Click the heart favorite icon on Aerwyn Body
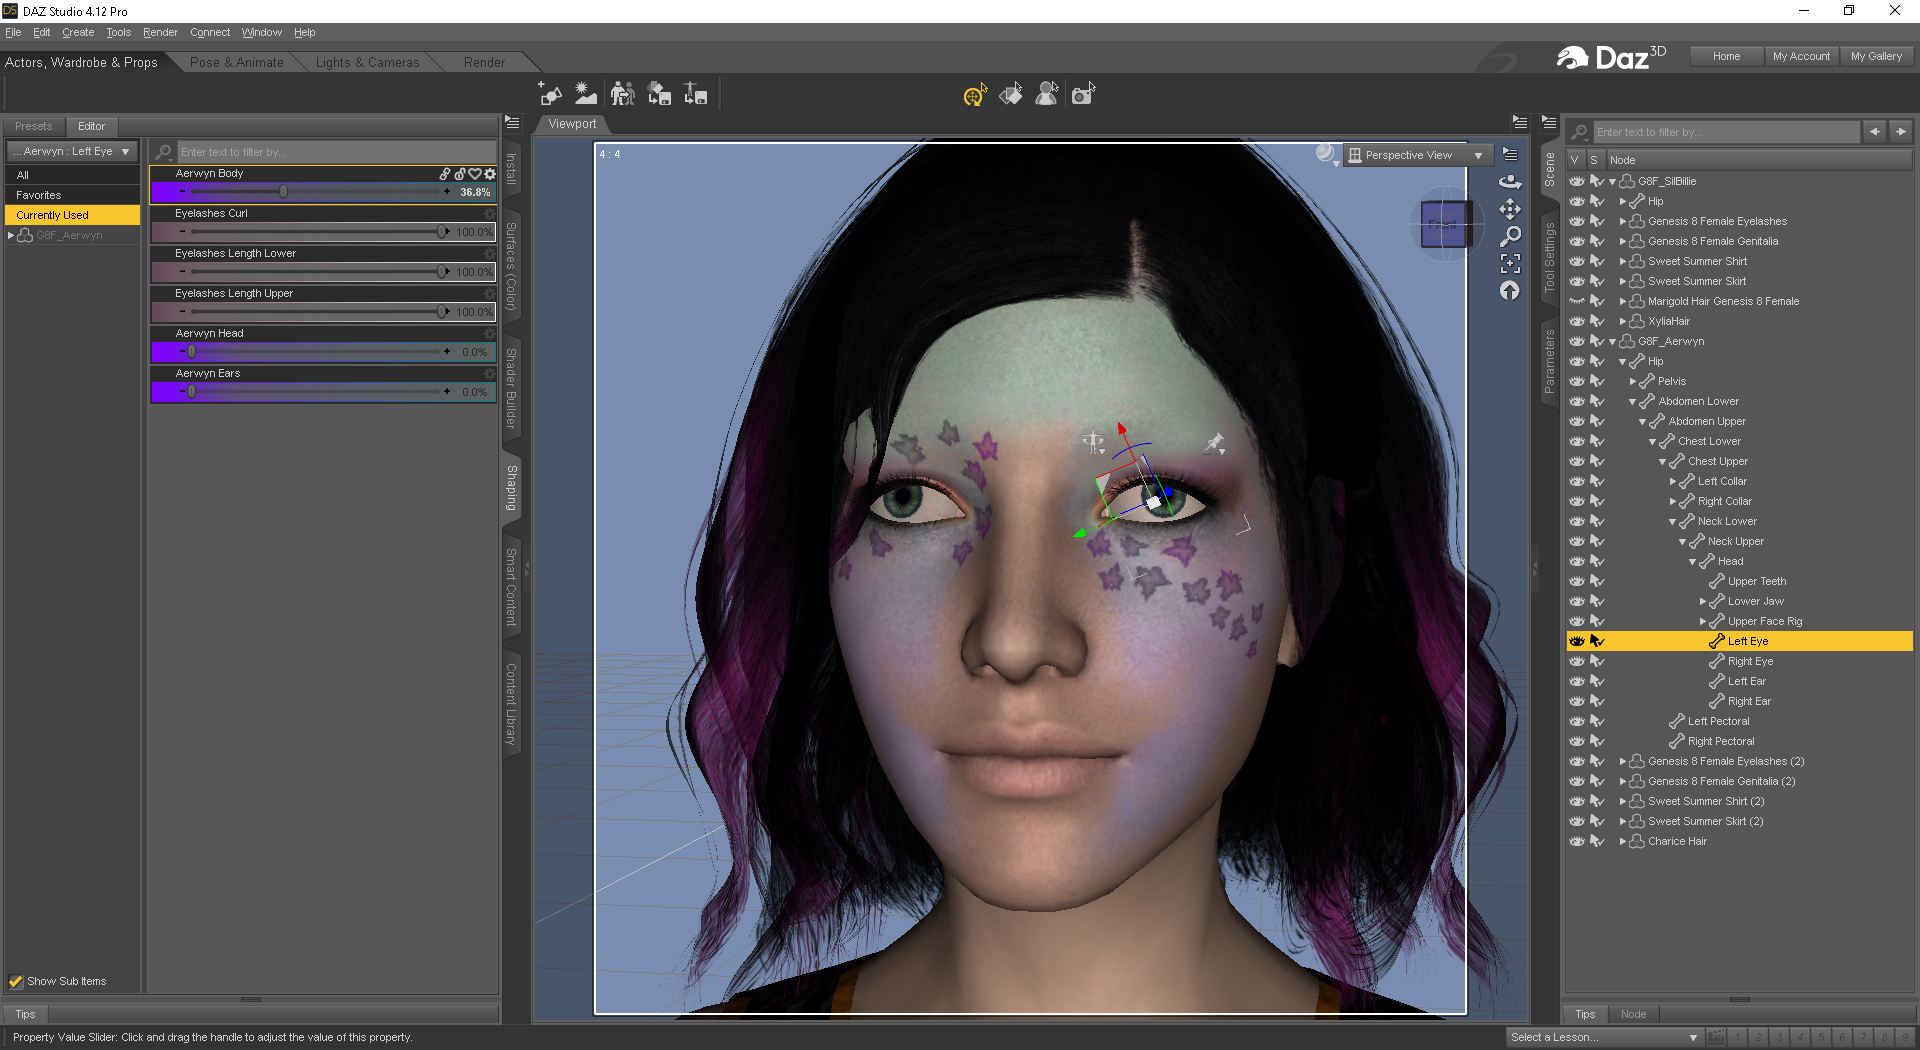Screen dimensions: 1920x1050 click(x=475, y=173)
